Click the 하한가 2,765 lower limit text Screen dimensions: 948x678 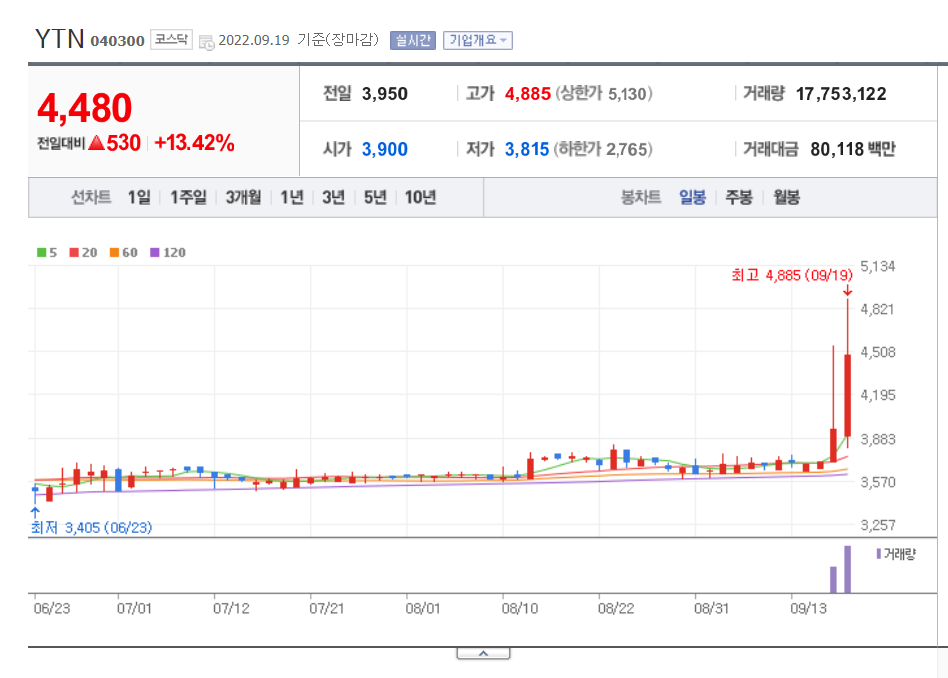click(603, 149)
